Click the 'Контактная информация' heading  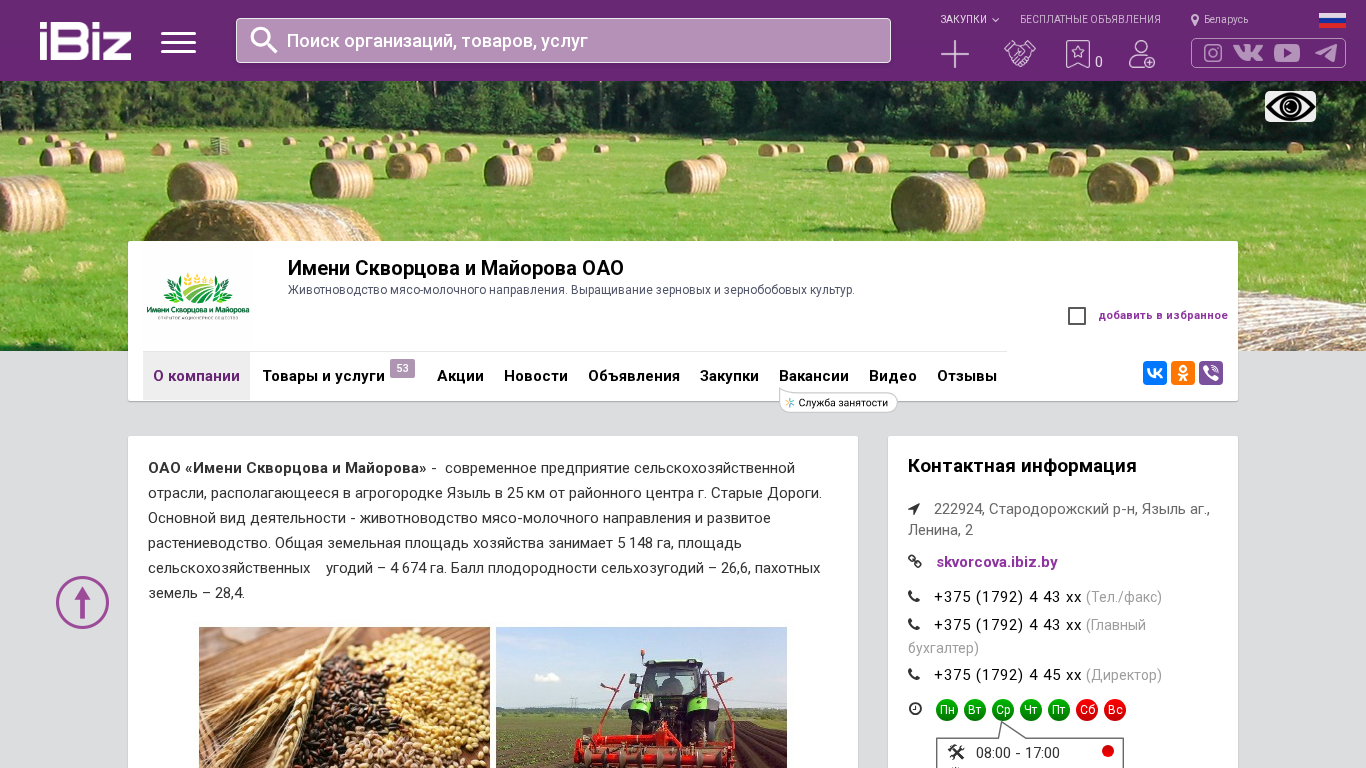tap(1022, 466)
